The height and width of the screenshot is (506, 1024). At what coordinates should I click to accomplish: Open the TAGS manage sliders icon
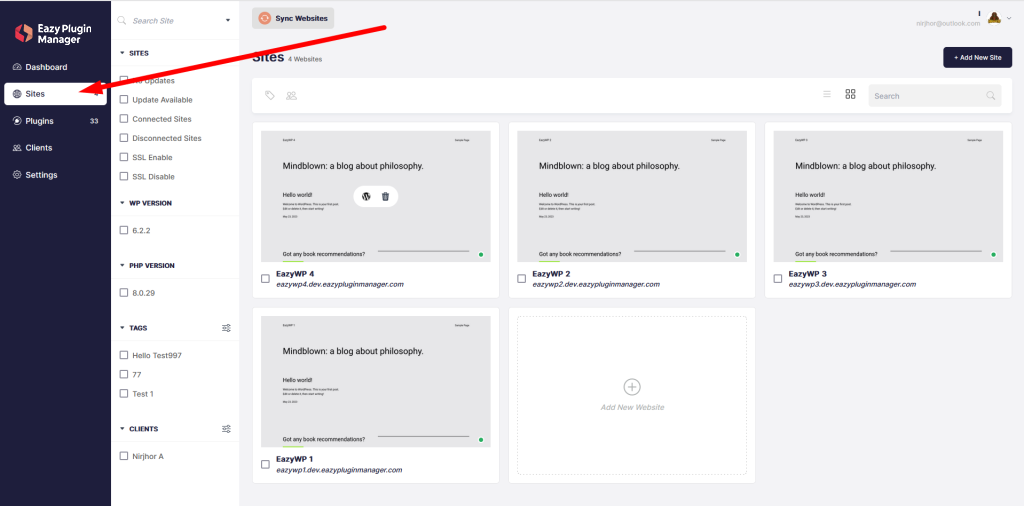click(227, 328)
